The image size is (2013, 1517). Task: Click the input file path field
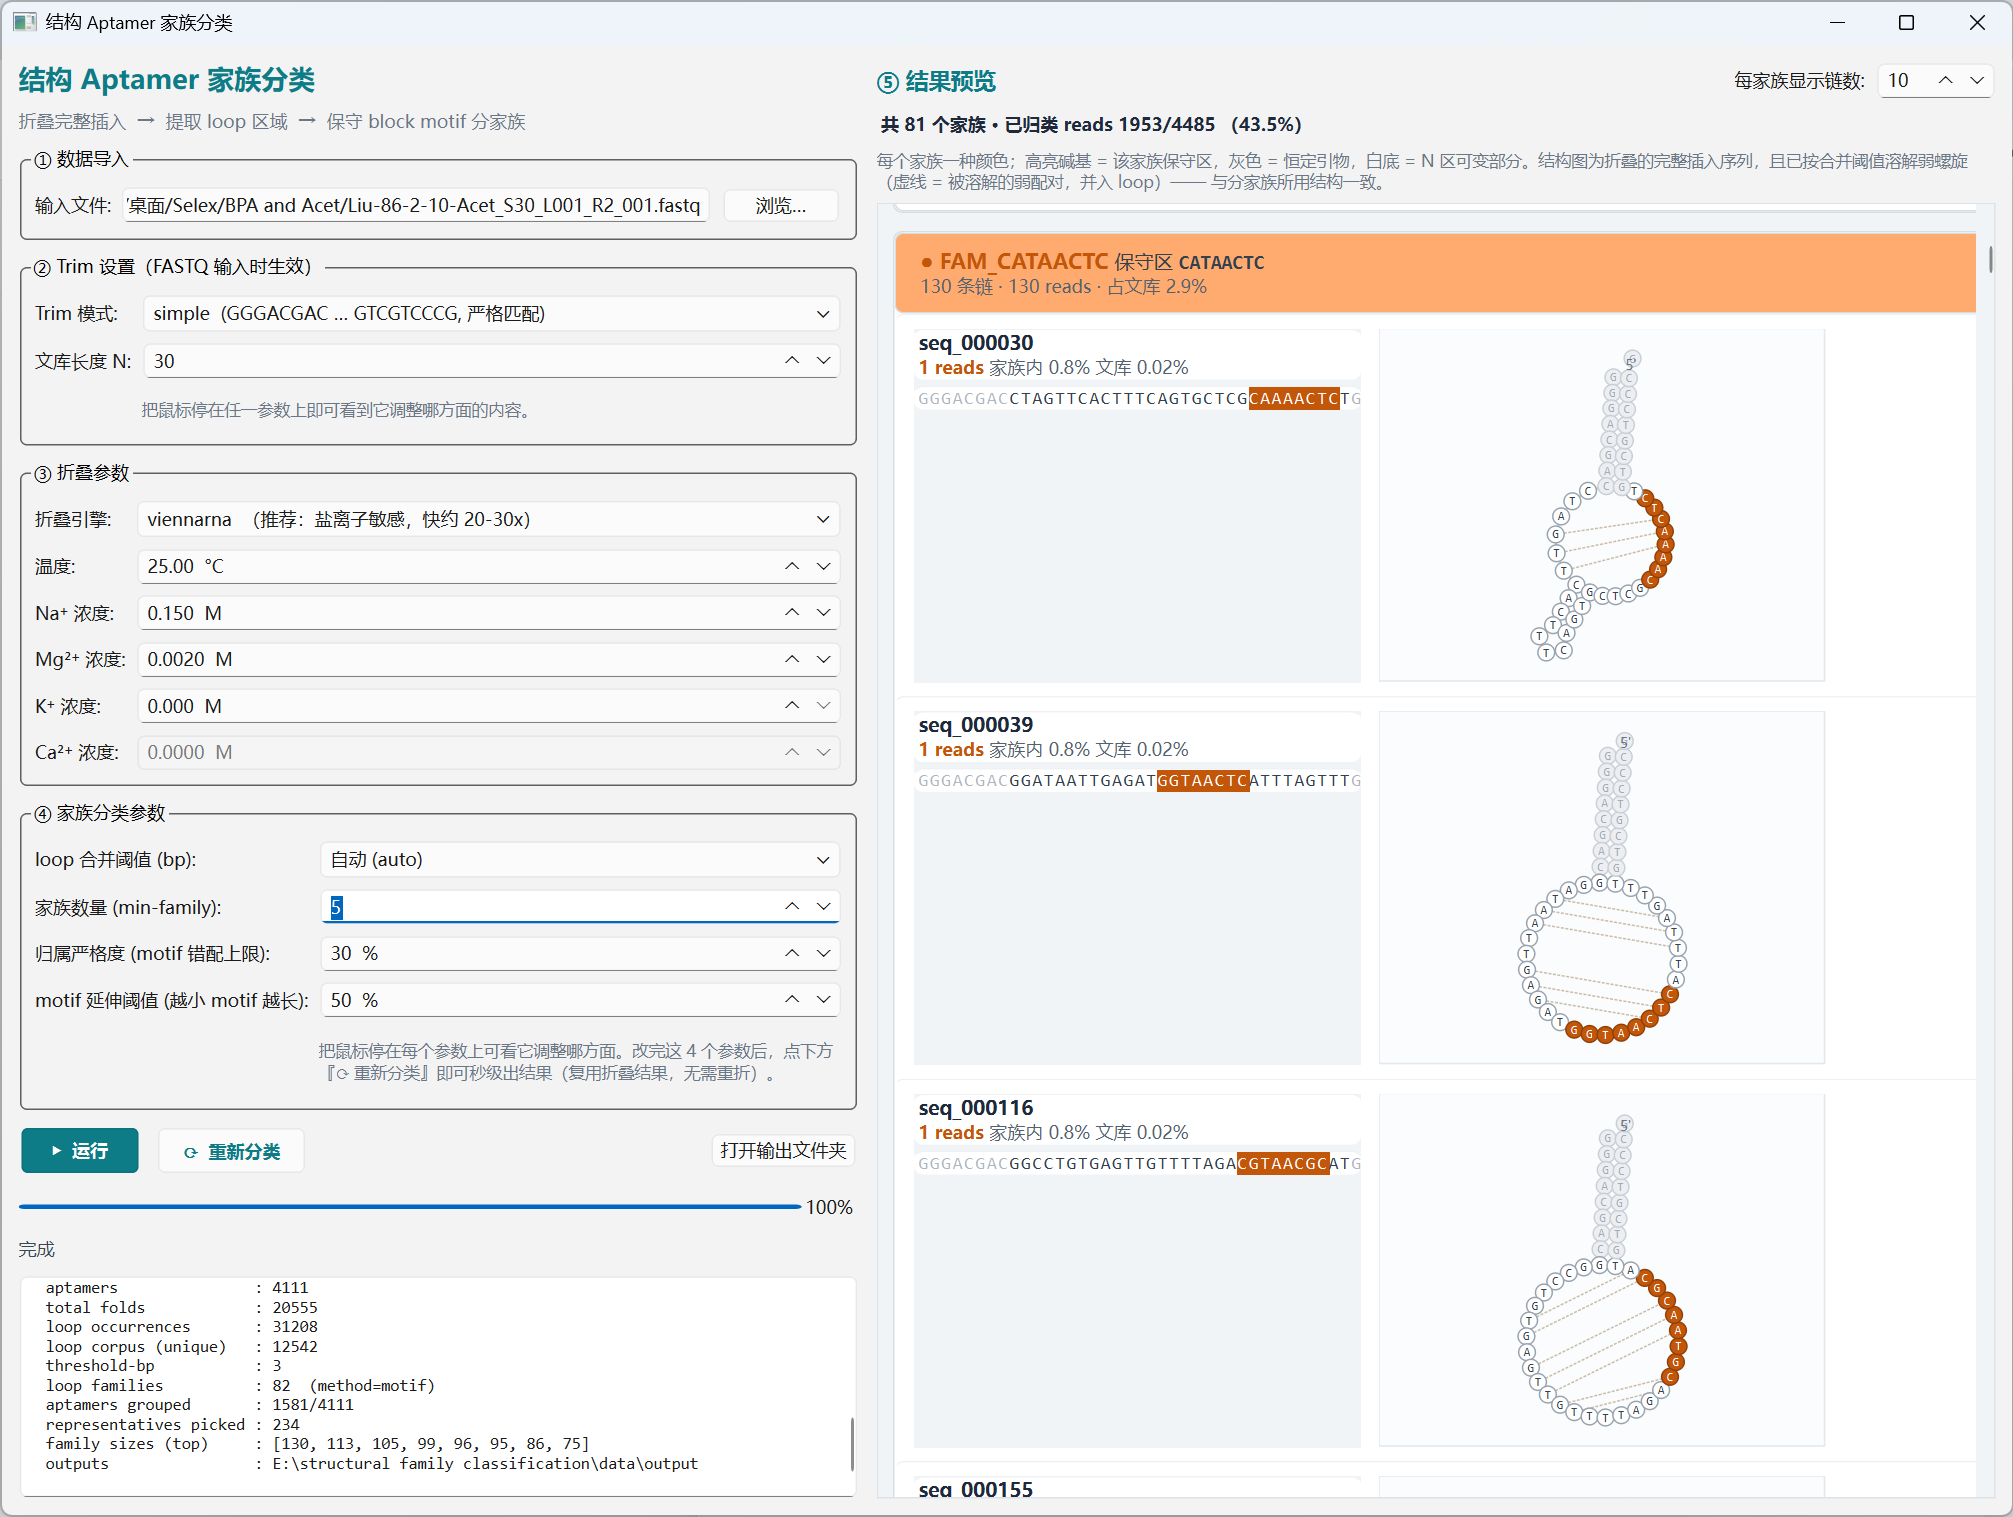(415, 206)
